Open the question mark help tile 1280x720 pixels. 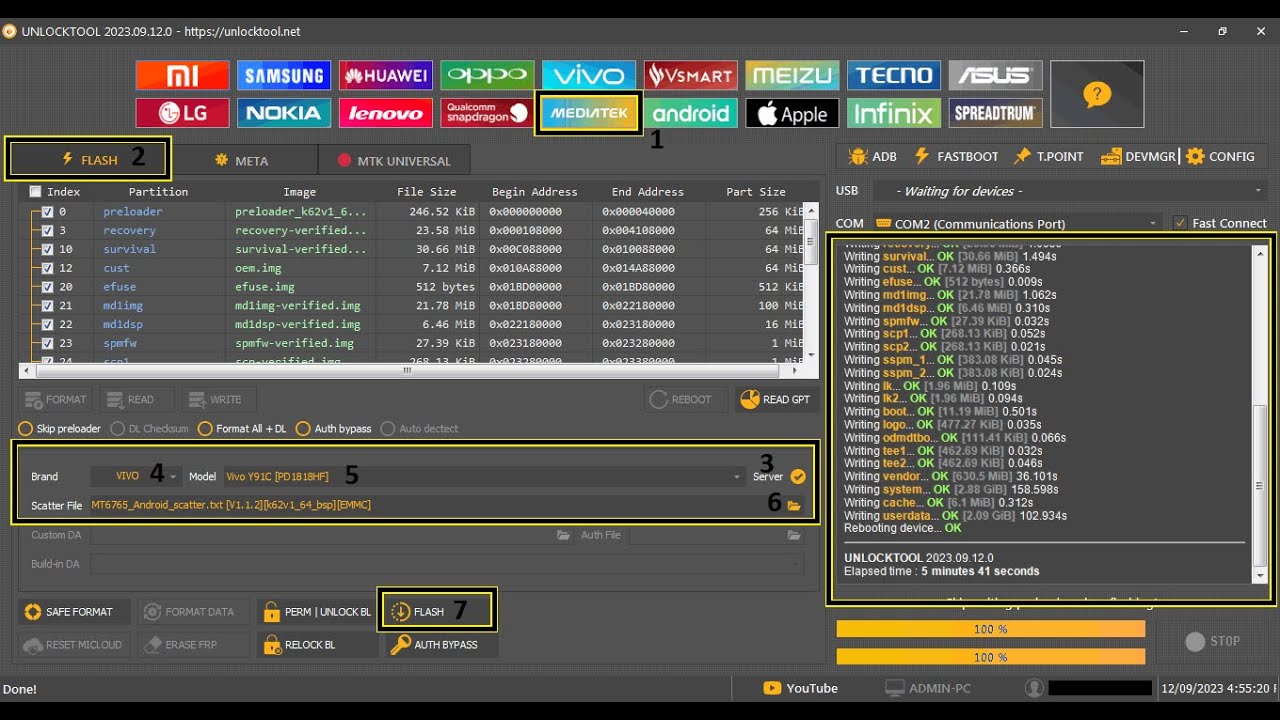pos(1097,95)
